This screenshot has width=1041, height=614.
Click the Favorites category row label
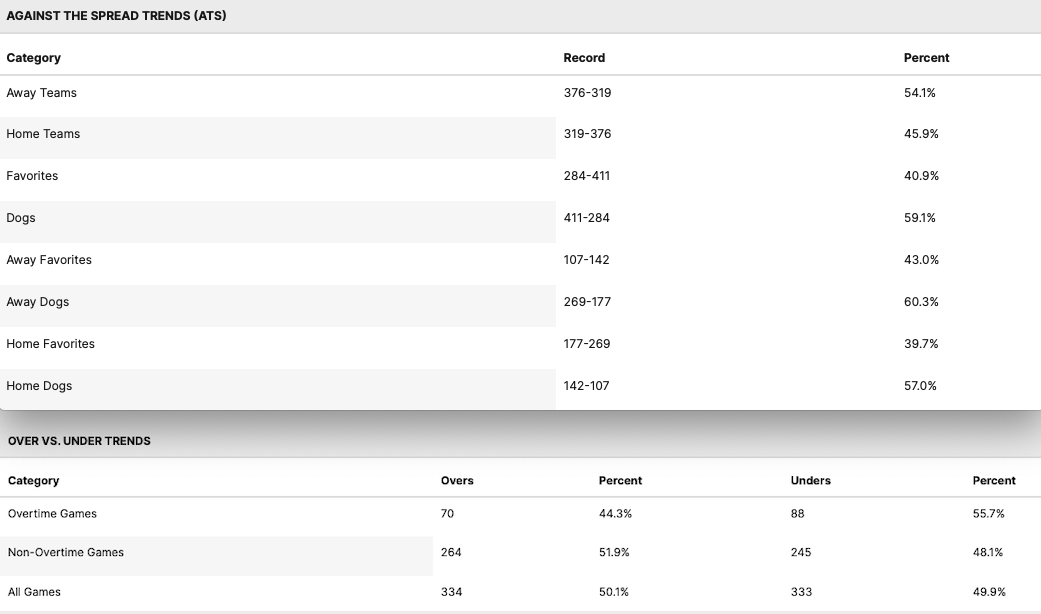(x=32, y=176)
